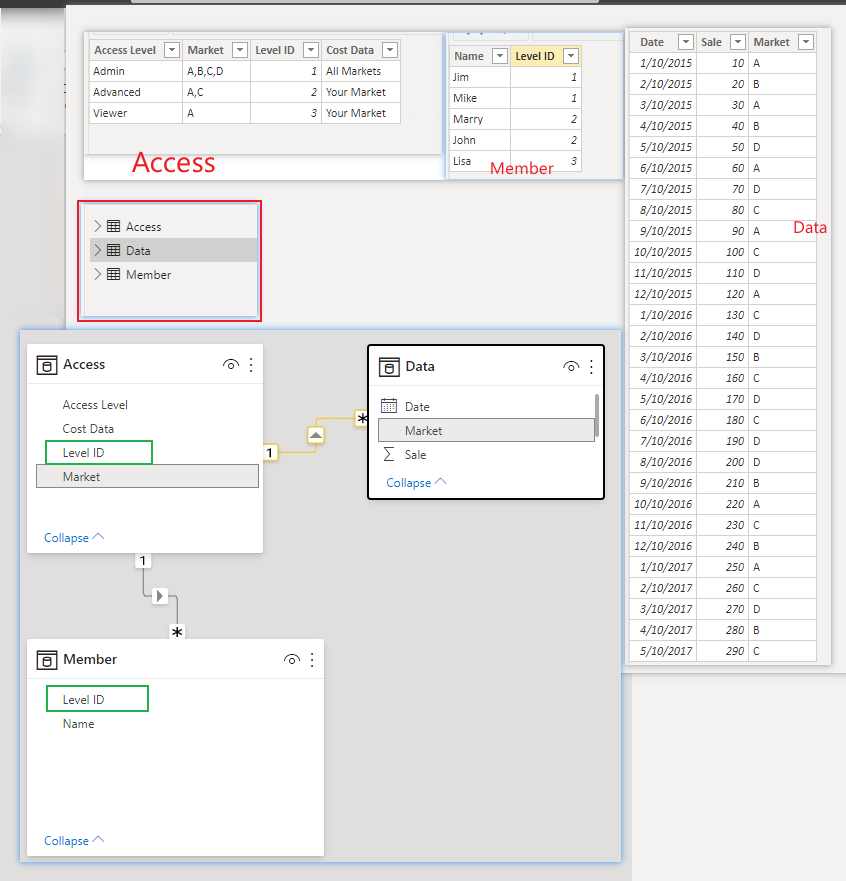Click the A,B,C,D market cell
The height and width of the screenshot is (881, 846).
[x=217, y=71]
